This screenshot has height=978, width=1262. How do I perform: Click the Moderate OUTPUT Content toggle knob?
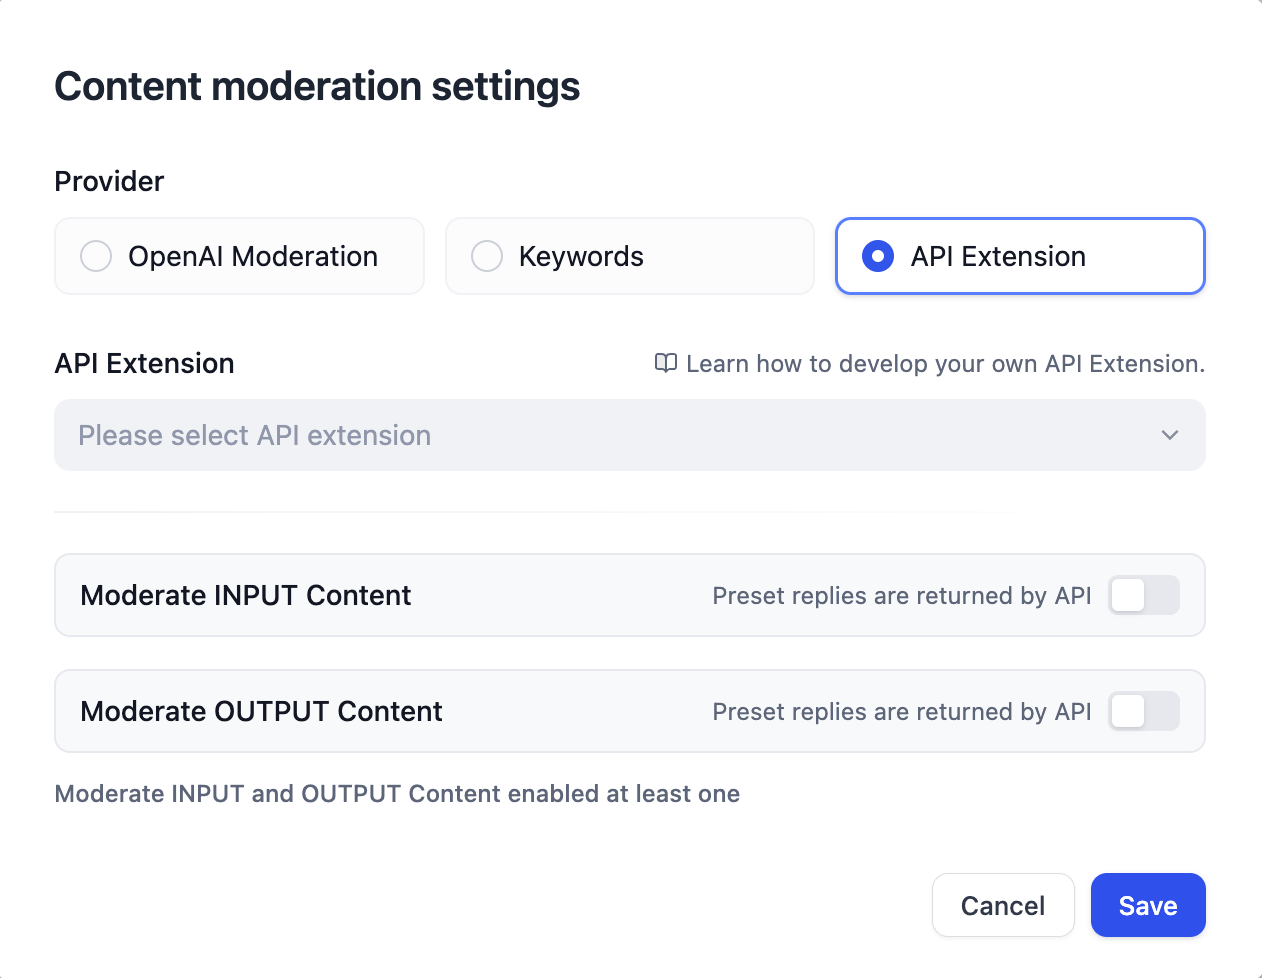(x=1128, y=711)
